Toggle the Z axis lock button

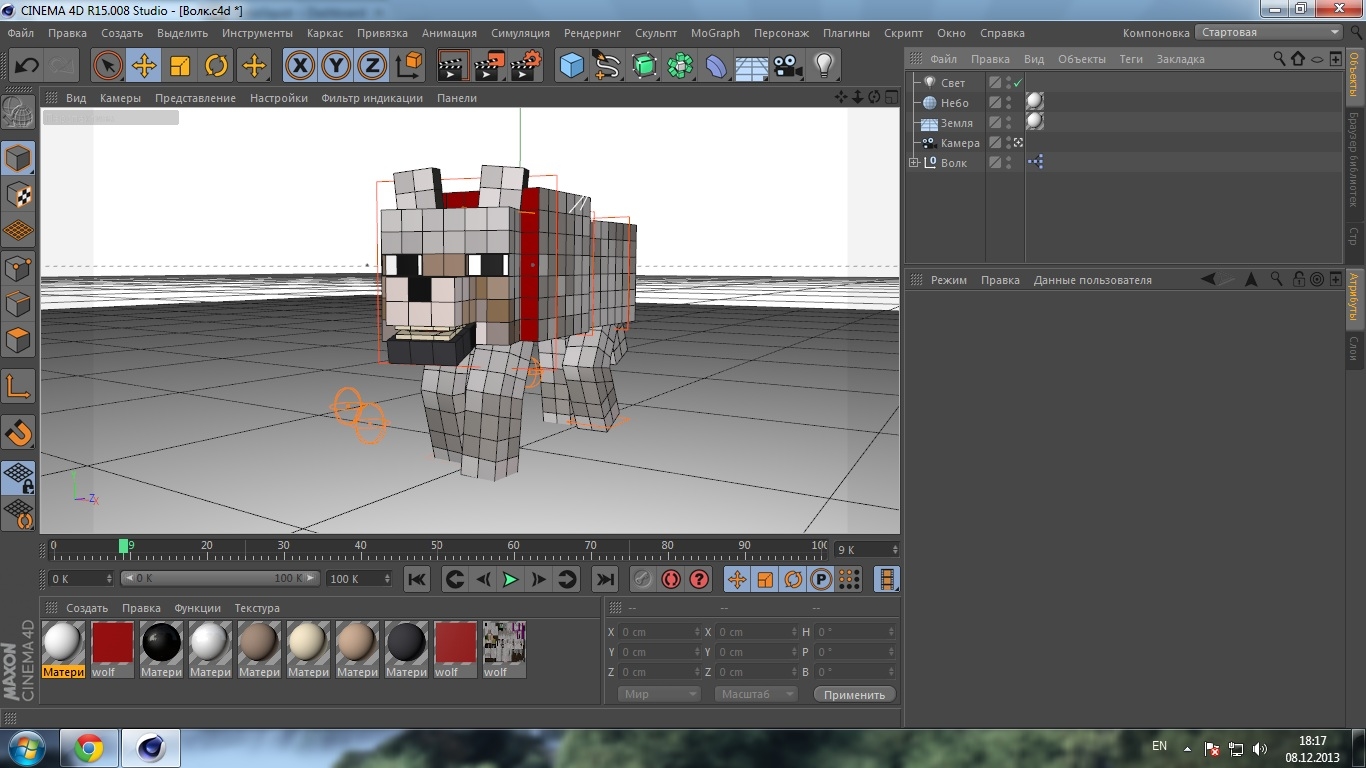372,65
